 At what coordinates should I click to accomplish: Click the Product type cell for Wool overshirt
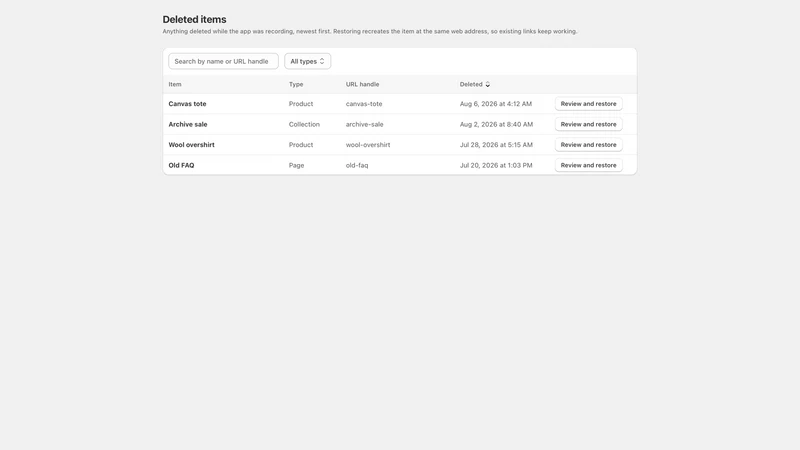tap(301, 145)
